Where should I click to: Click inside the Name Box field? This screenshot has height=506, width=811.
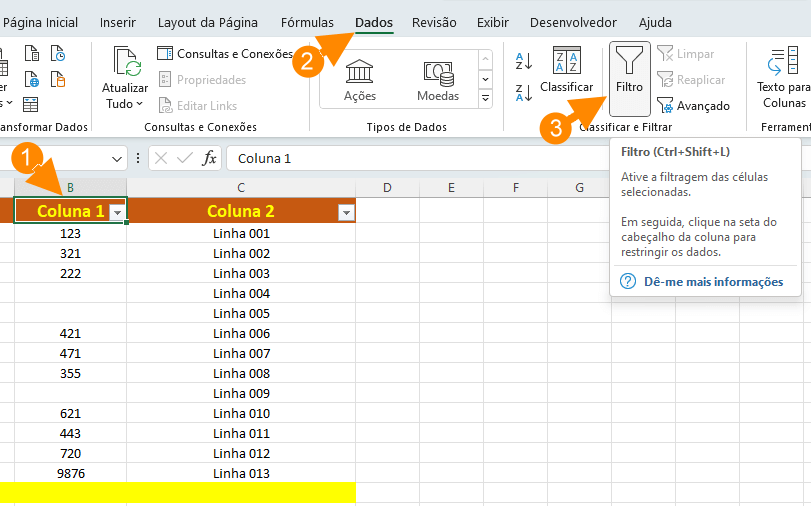click(x=54, y=158)
